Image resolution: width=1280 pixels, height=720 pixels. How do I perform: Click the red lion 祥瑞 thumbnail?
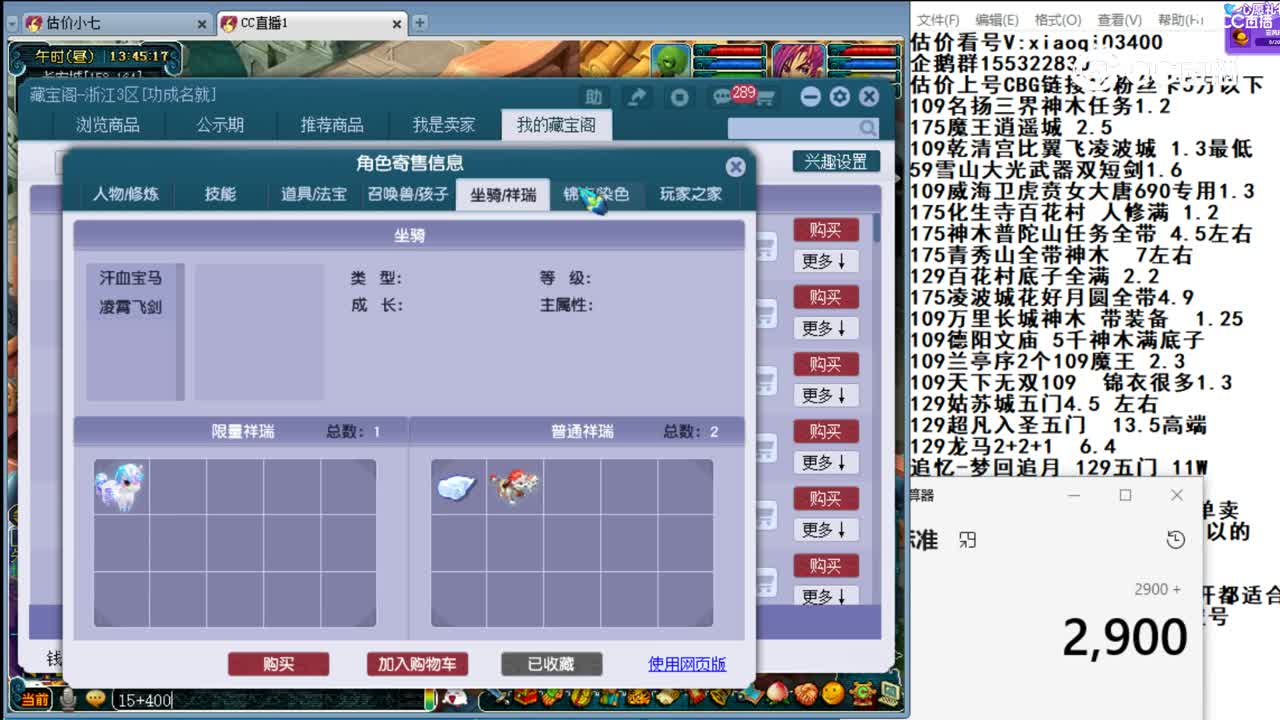(514, 487)
